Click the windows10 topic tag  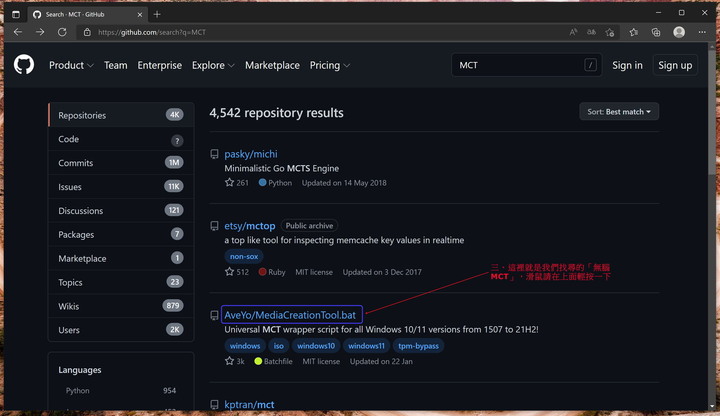[316, 346]
